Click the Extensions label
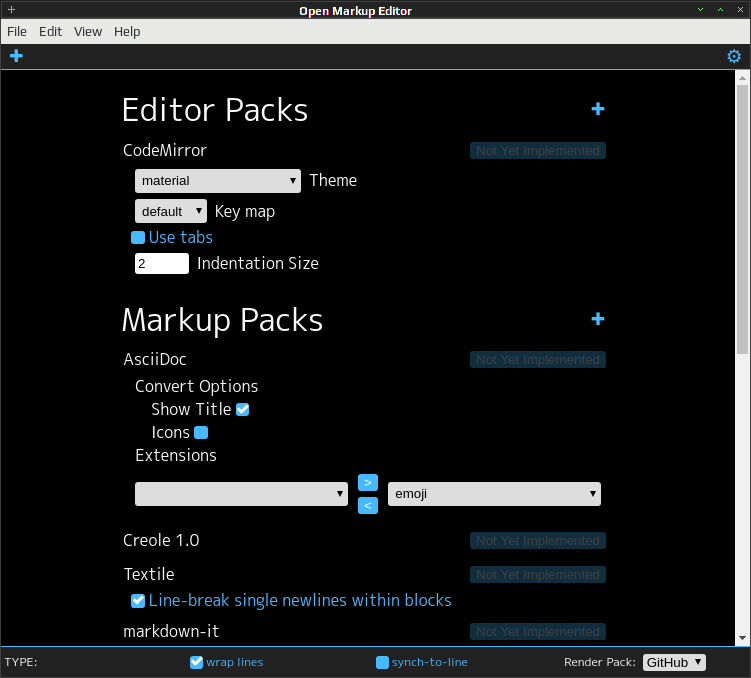Viewport: 751px width, 678px height. 176,455
